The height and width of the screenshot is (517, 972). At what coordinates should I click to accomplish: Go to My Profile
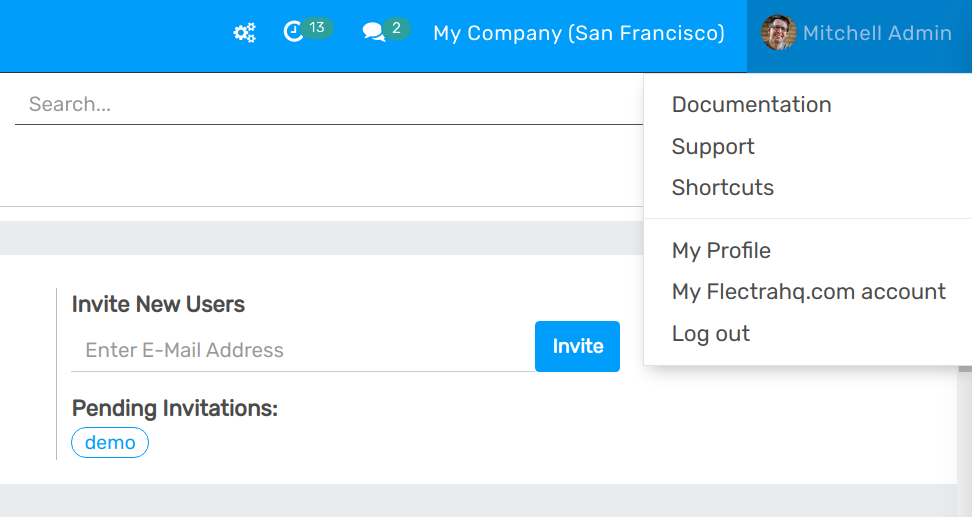coord(721,251)
